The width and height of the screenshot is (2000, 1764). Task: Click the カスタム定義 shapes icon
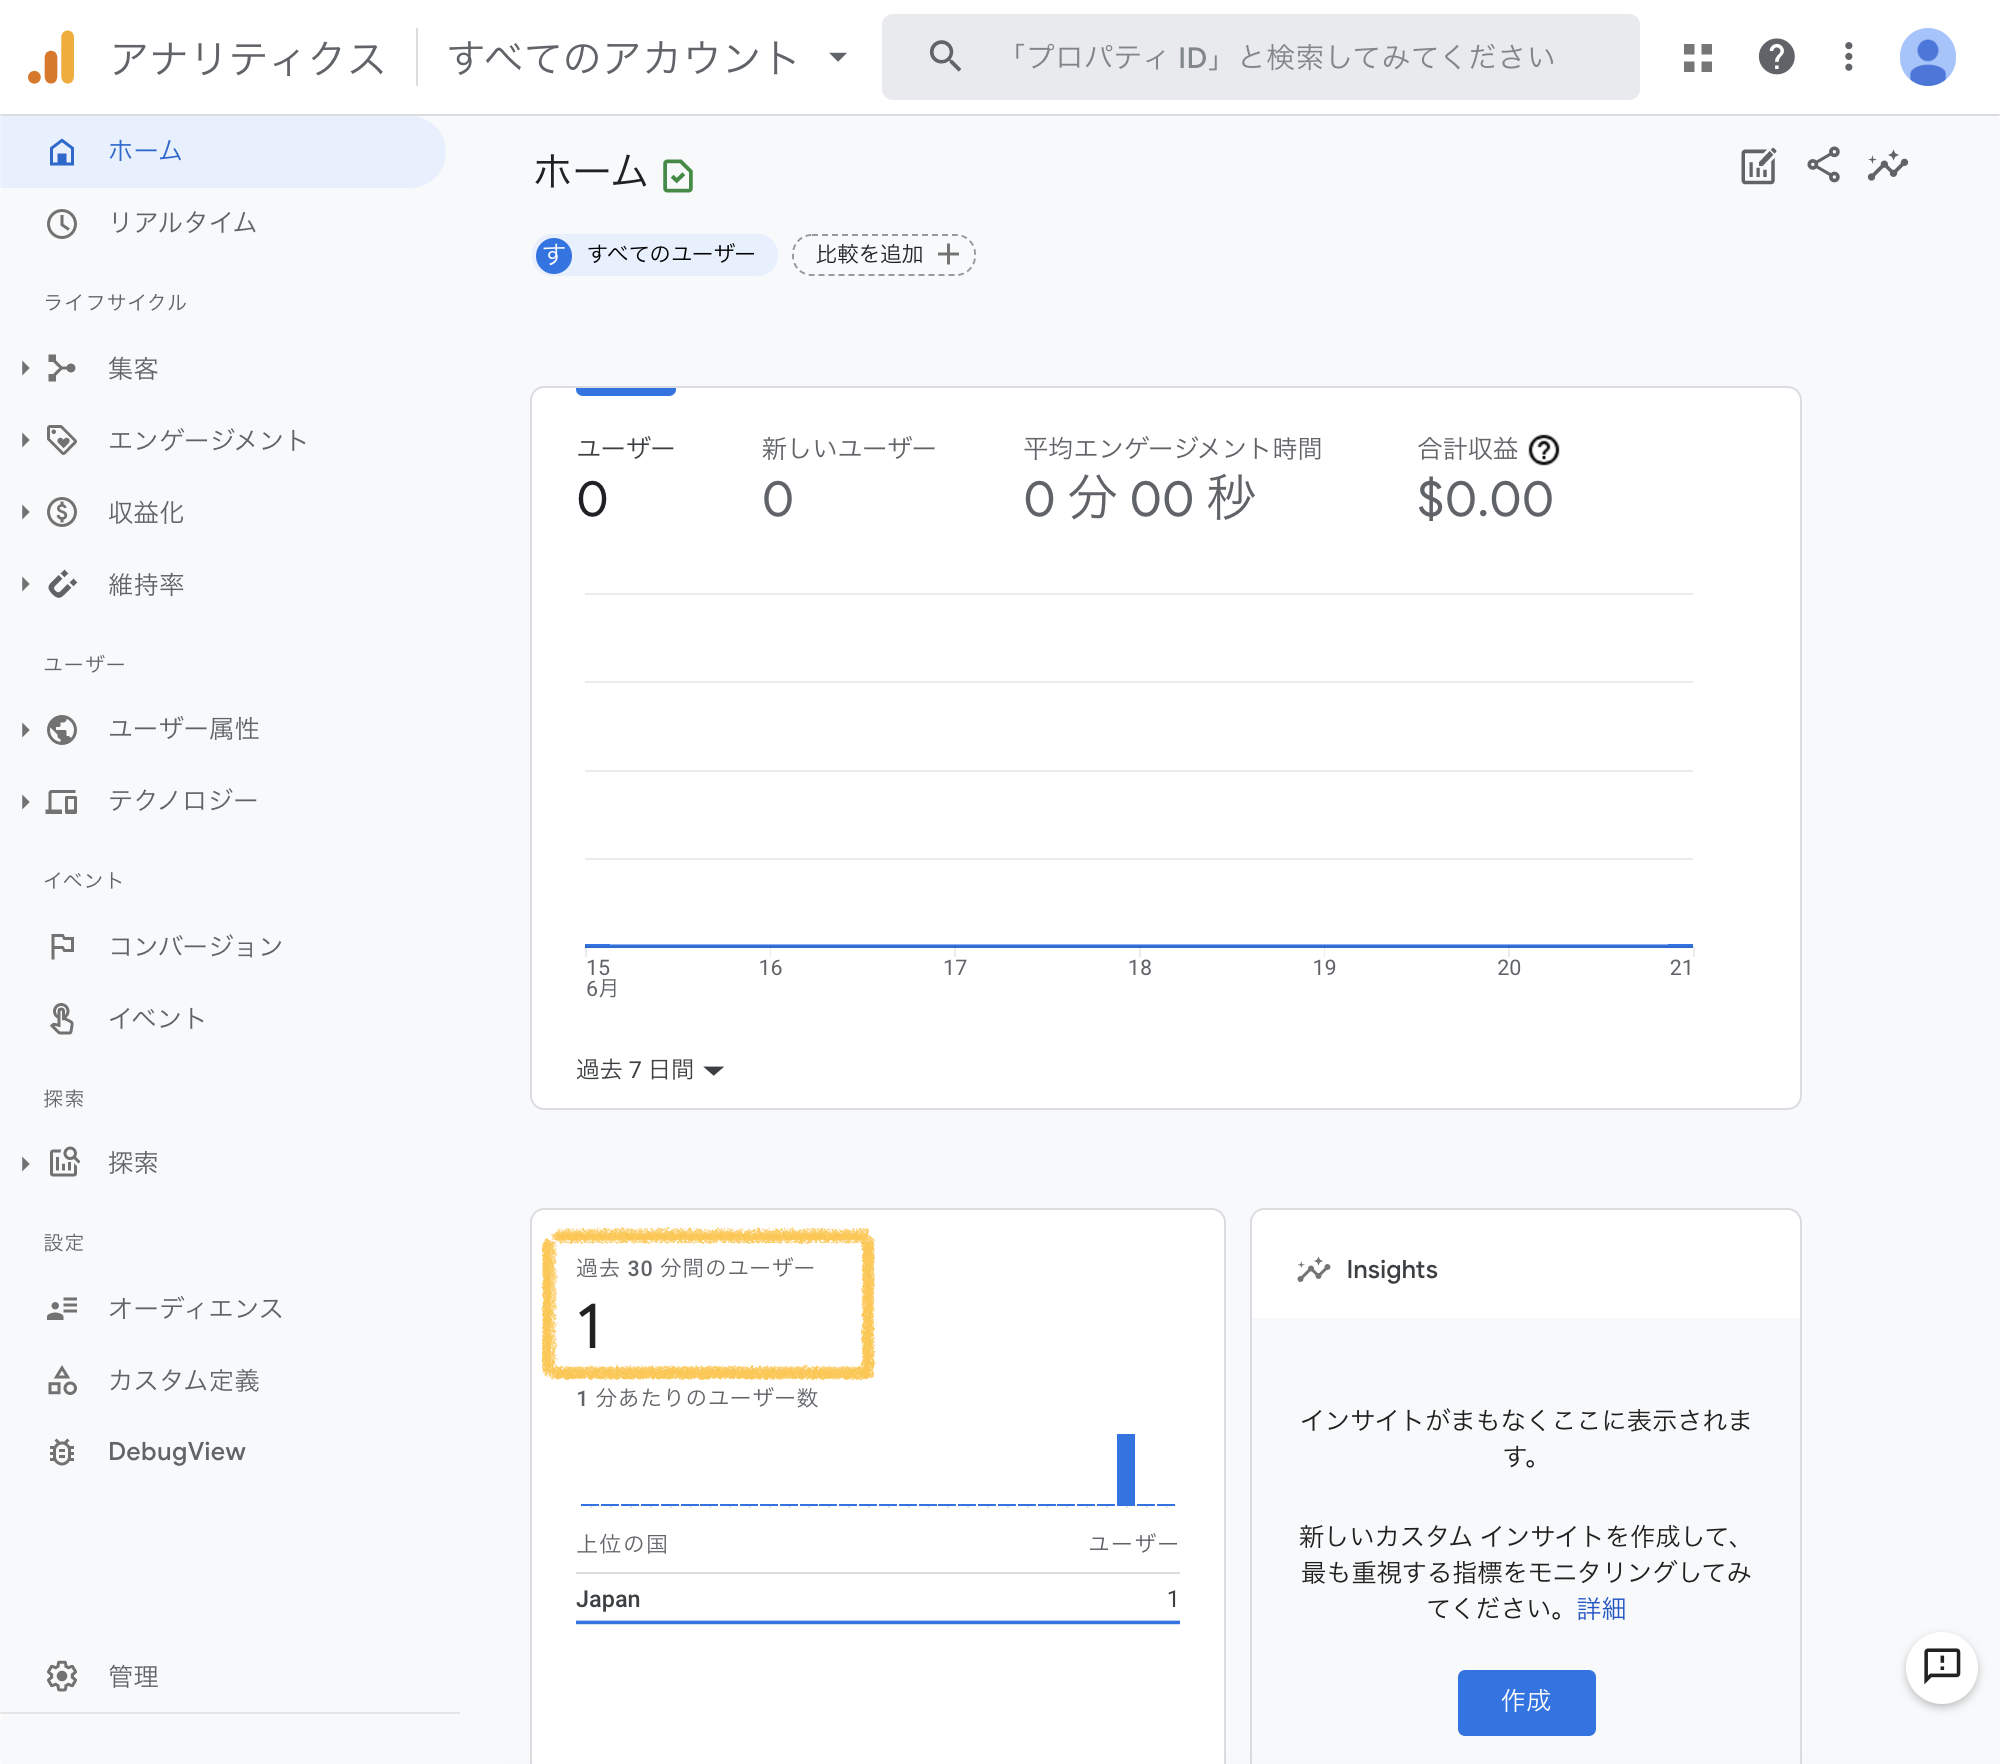coord(62,1380)
